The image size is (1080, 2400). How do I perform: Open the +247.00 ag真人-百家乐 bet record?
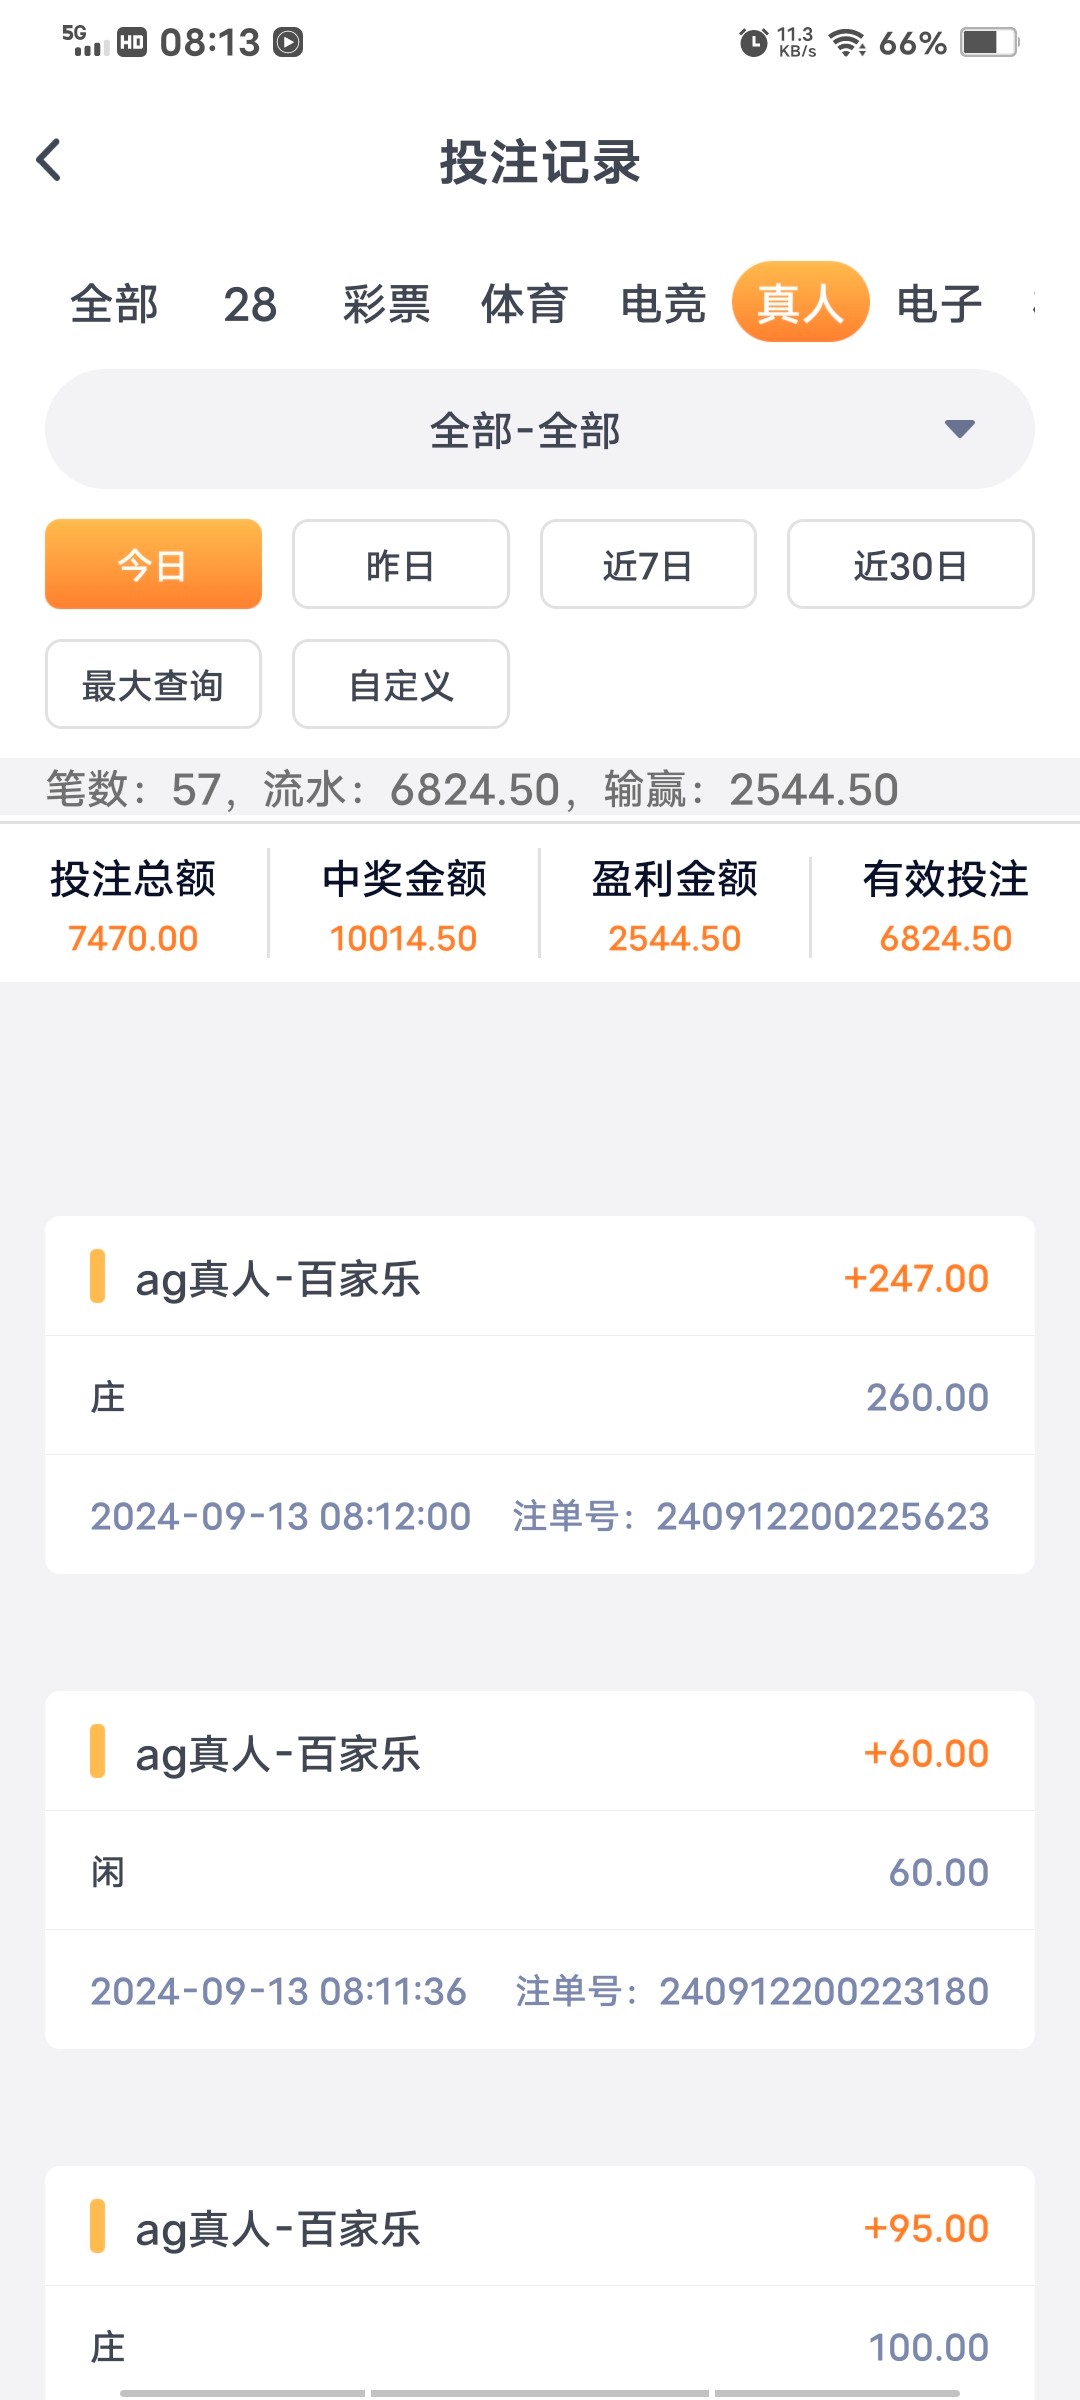point(540,1395)
